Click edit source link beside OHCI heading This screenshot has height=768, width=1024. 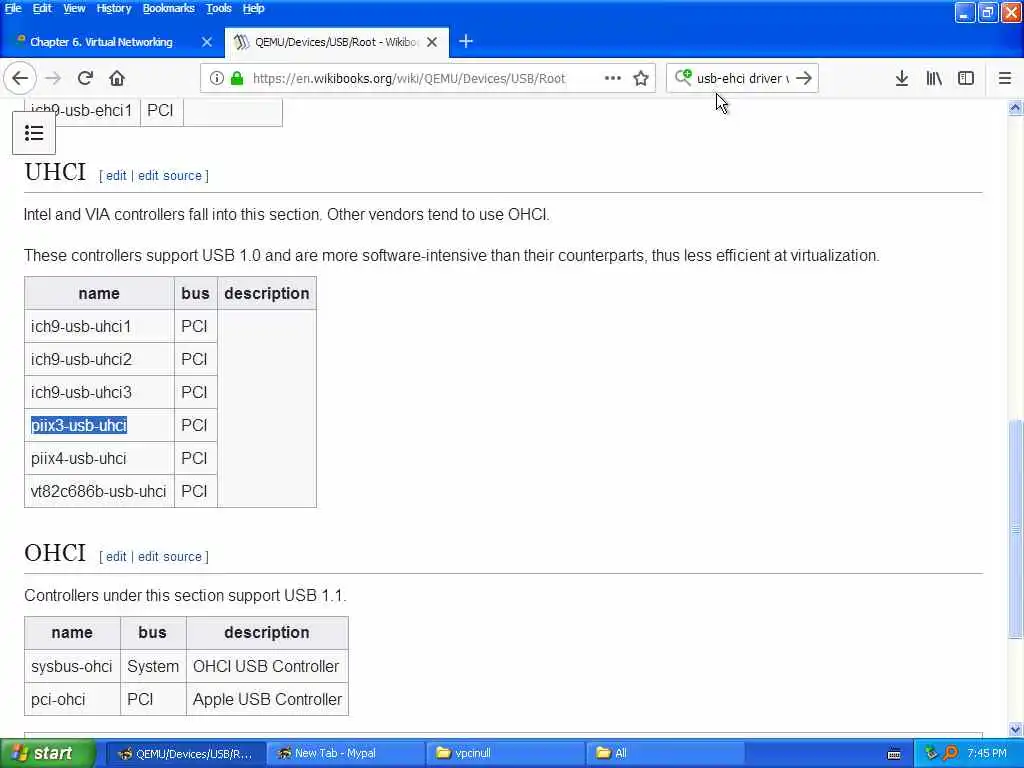pyautogui.click(x=170, y=556)
